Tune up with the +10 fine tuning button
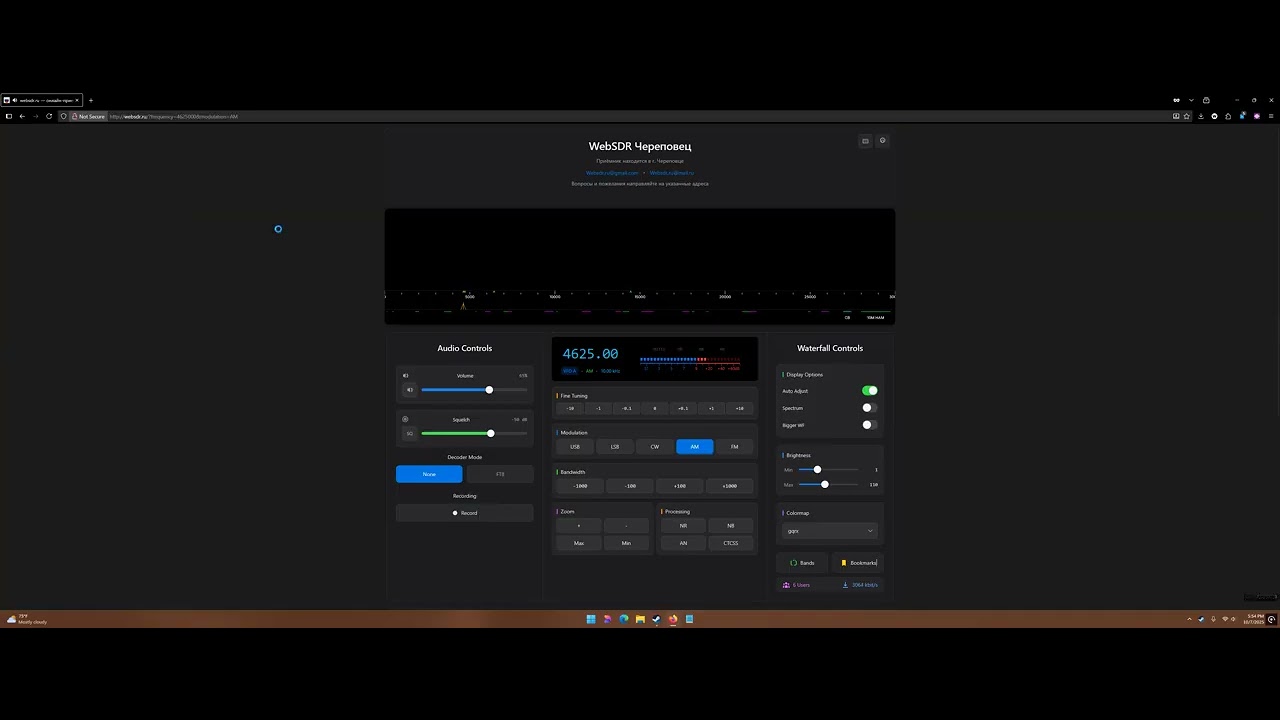 pyautogui.click(x=740, y=408)
